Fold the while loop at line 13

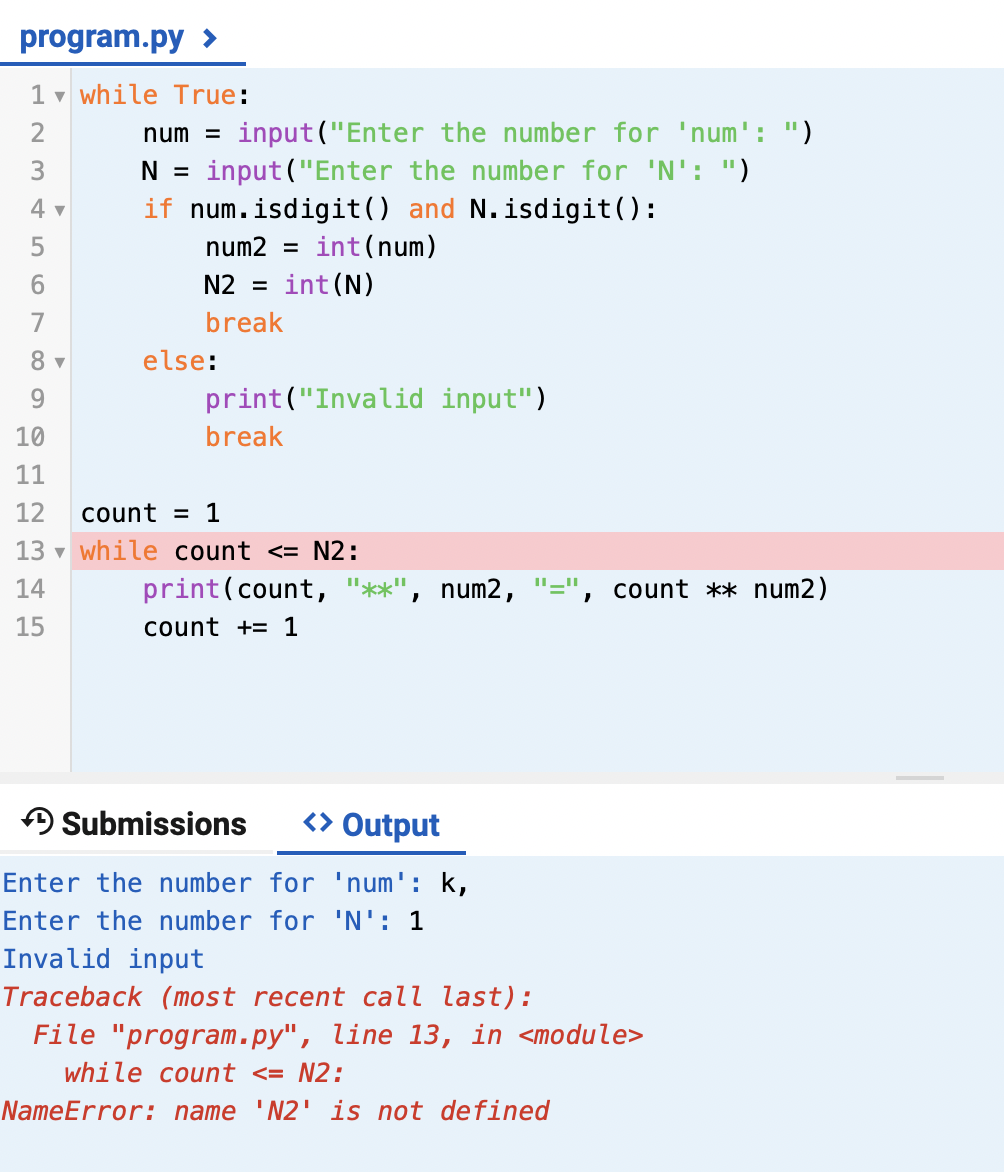[58, 551]
